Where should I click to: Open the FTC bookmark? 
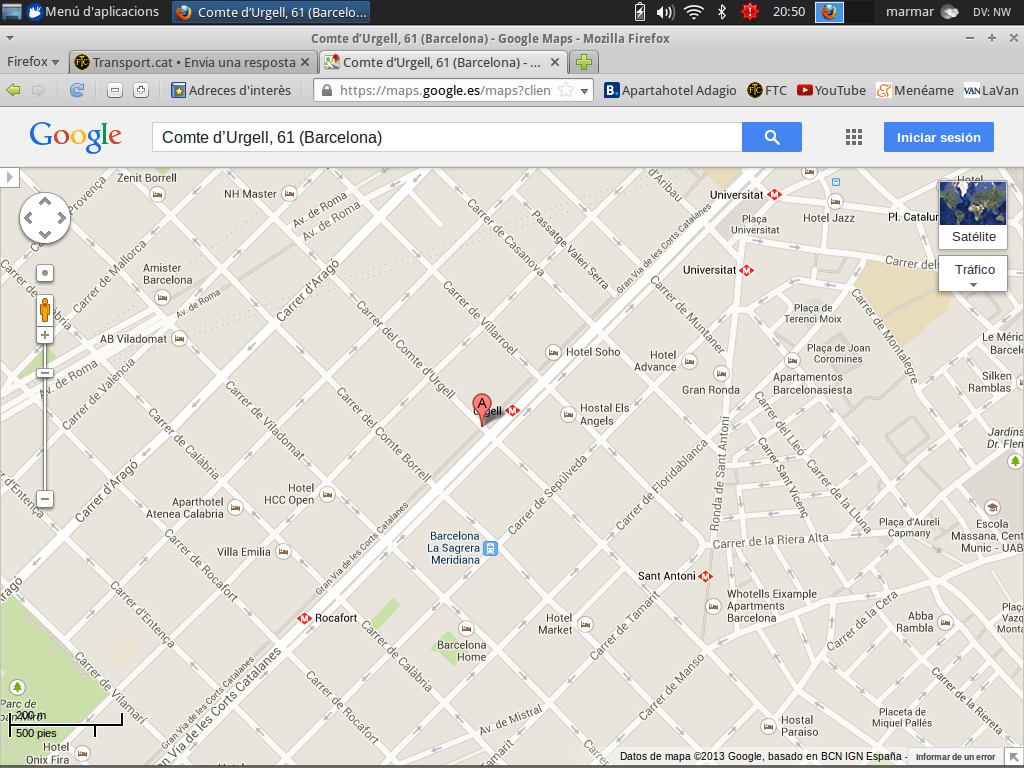(767, 90)
